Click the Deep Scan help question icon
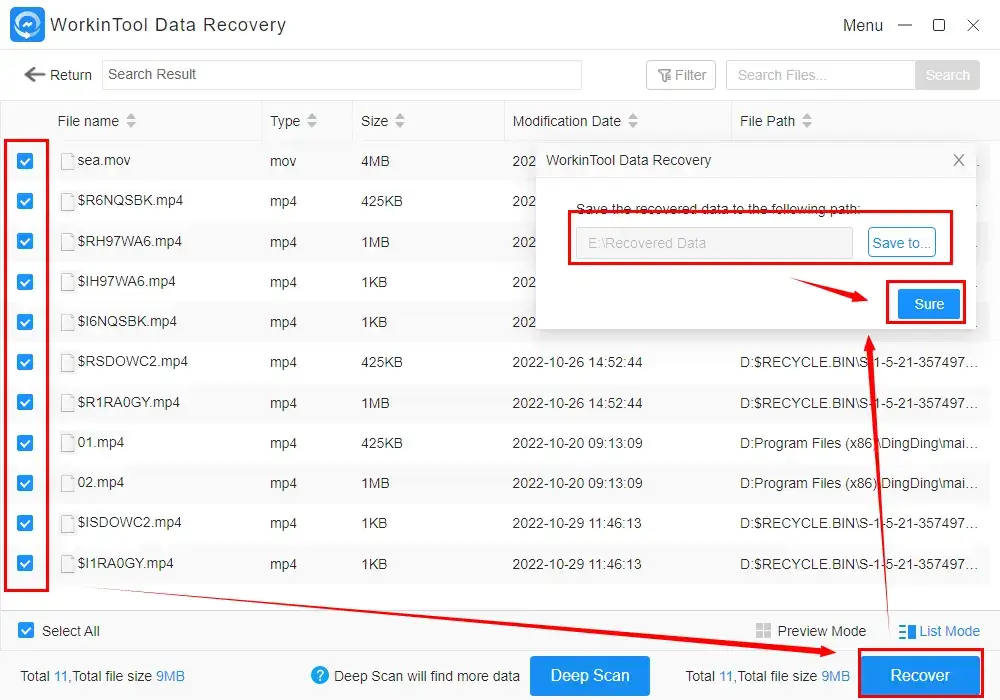 (320, 675)
